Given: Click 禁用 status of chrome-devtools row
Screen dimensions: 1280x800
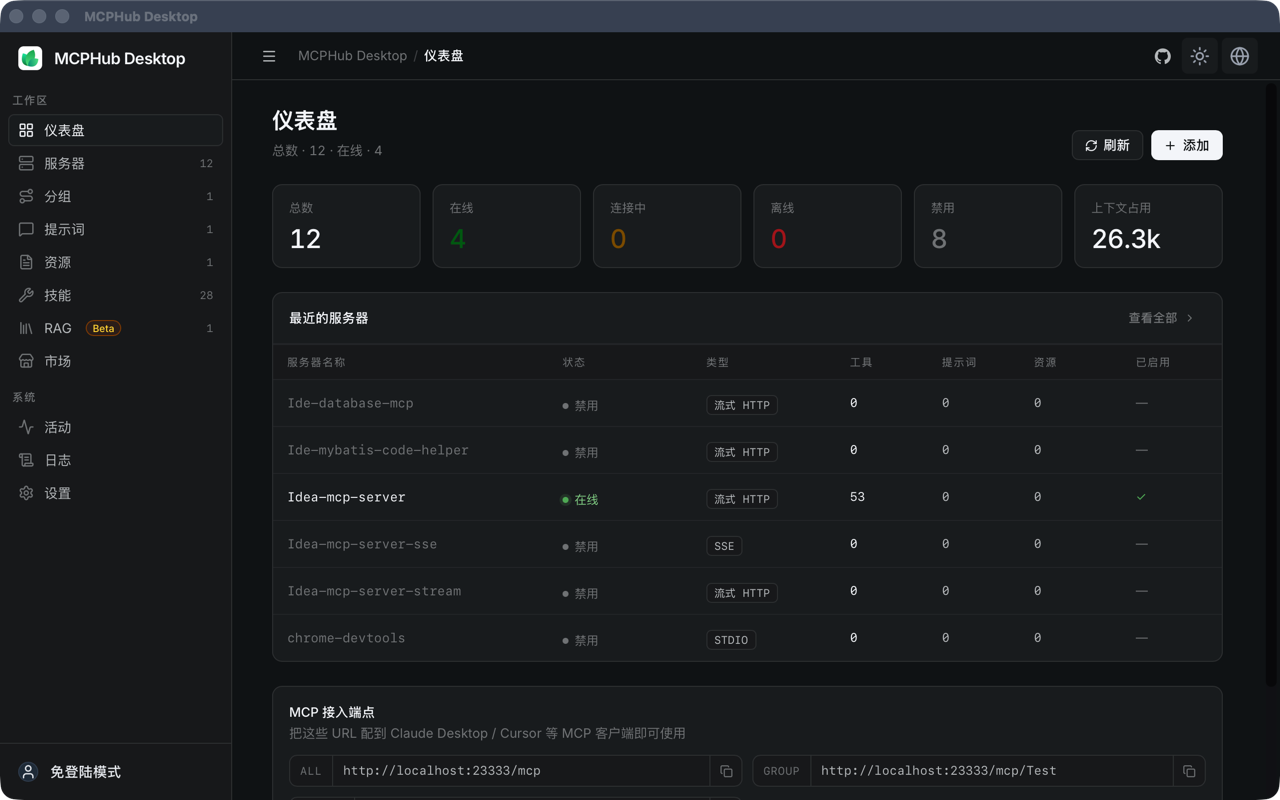Looking at the screenshot, I should [x=580, y=641].
